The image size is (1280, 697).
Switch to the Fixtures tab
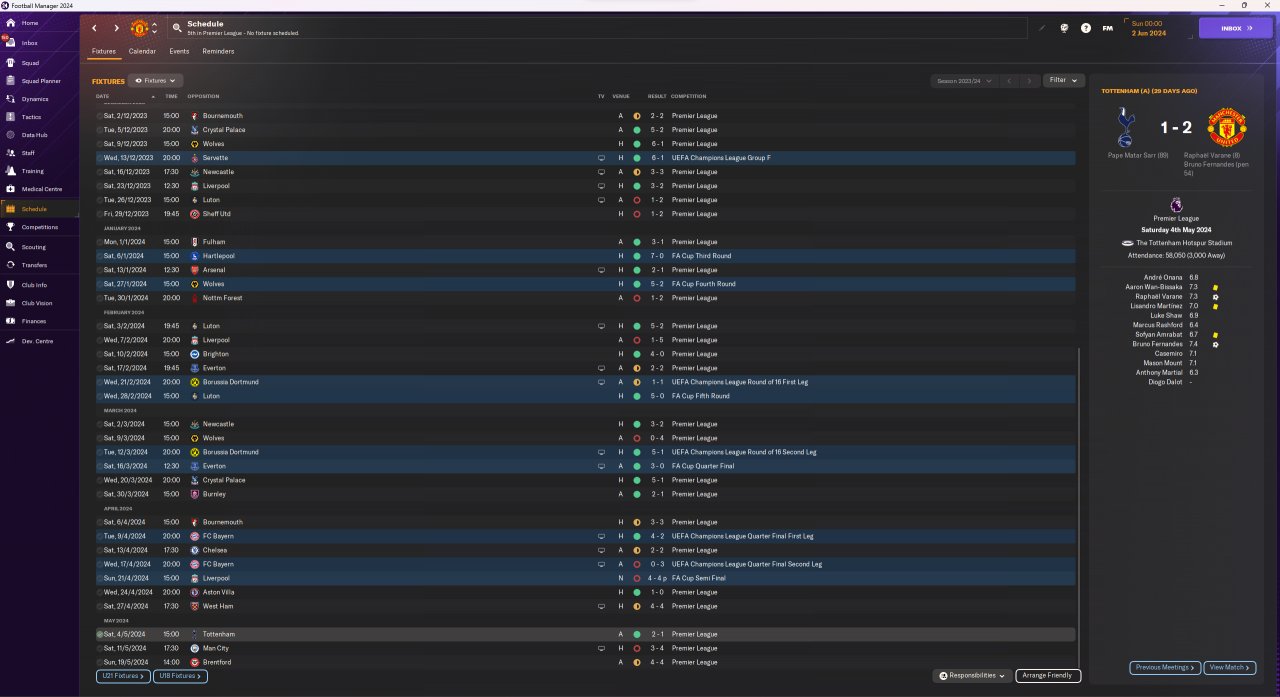[x=104, y=51]
